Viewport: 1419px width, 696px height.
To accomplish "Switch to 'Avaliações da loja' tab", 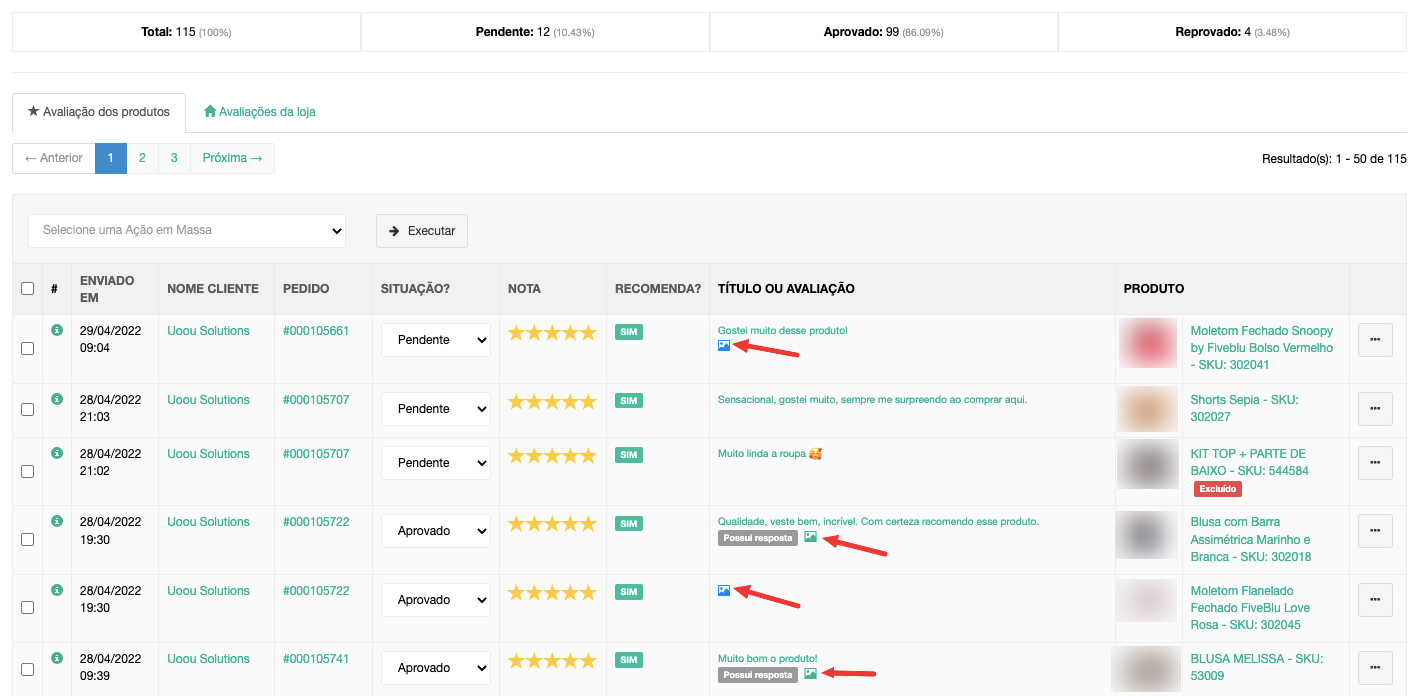I will pyautogui.click(x=260, y=112).
